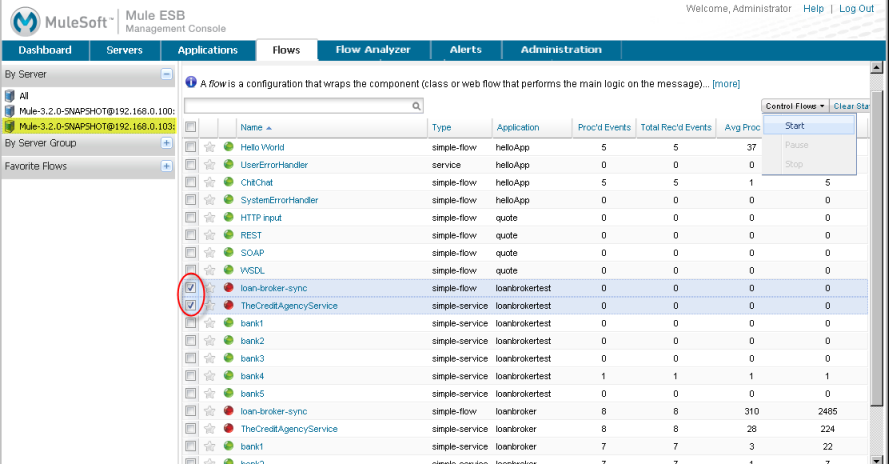889x464 pixels.
Task: Click the favorite star beside ChitChat flow
Action: 210,182
